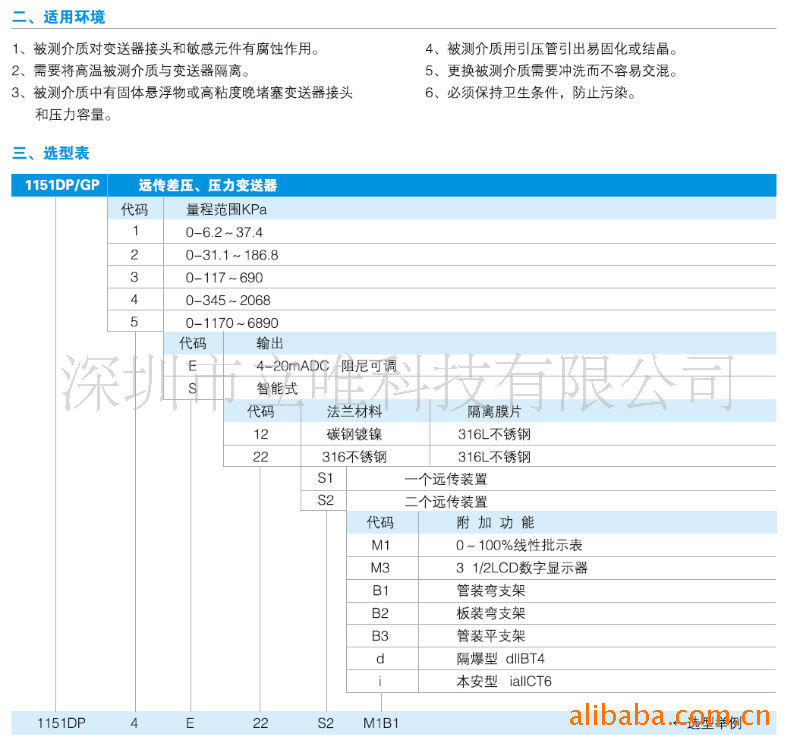
Task: Click code '1' in the range table
Action: point(135,231)
